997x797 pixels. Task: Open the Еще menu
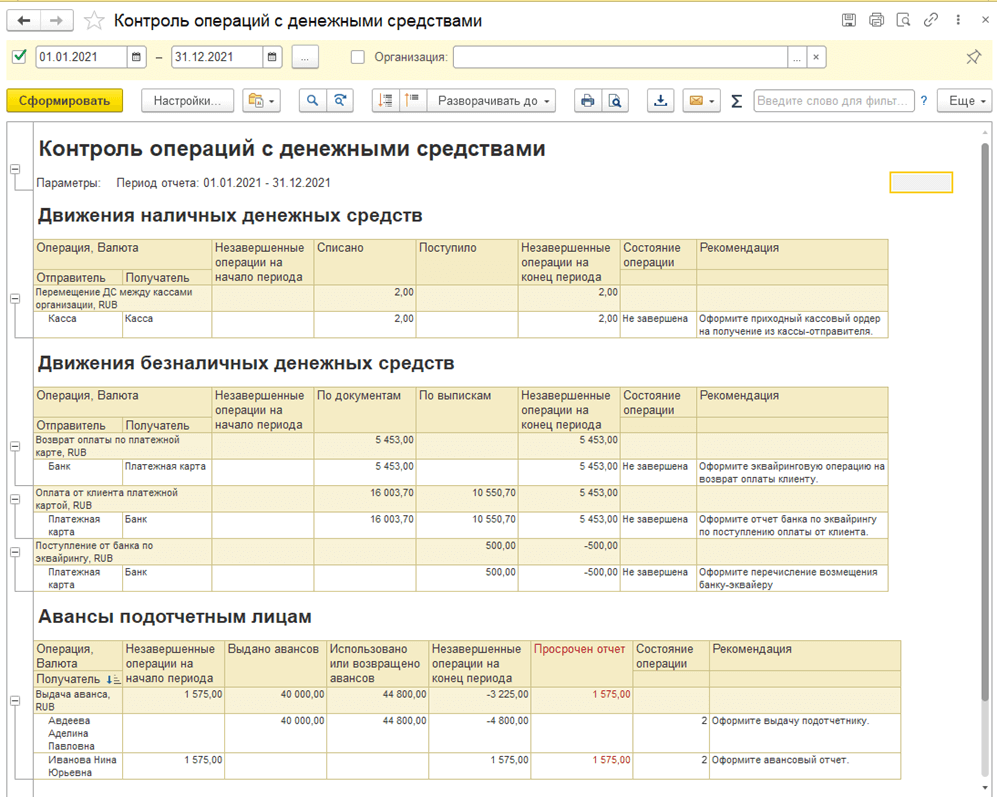pos(964,101)
